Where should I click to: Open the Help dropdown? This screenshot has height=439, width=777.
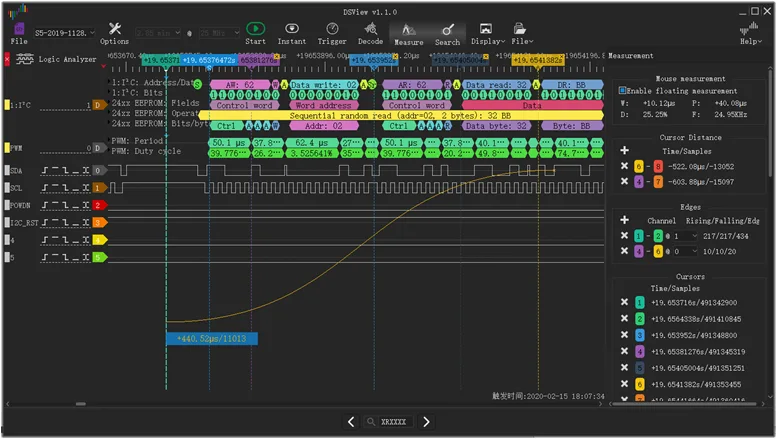click(750, 33)
